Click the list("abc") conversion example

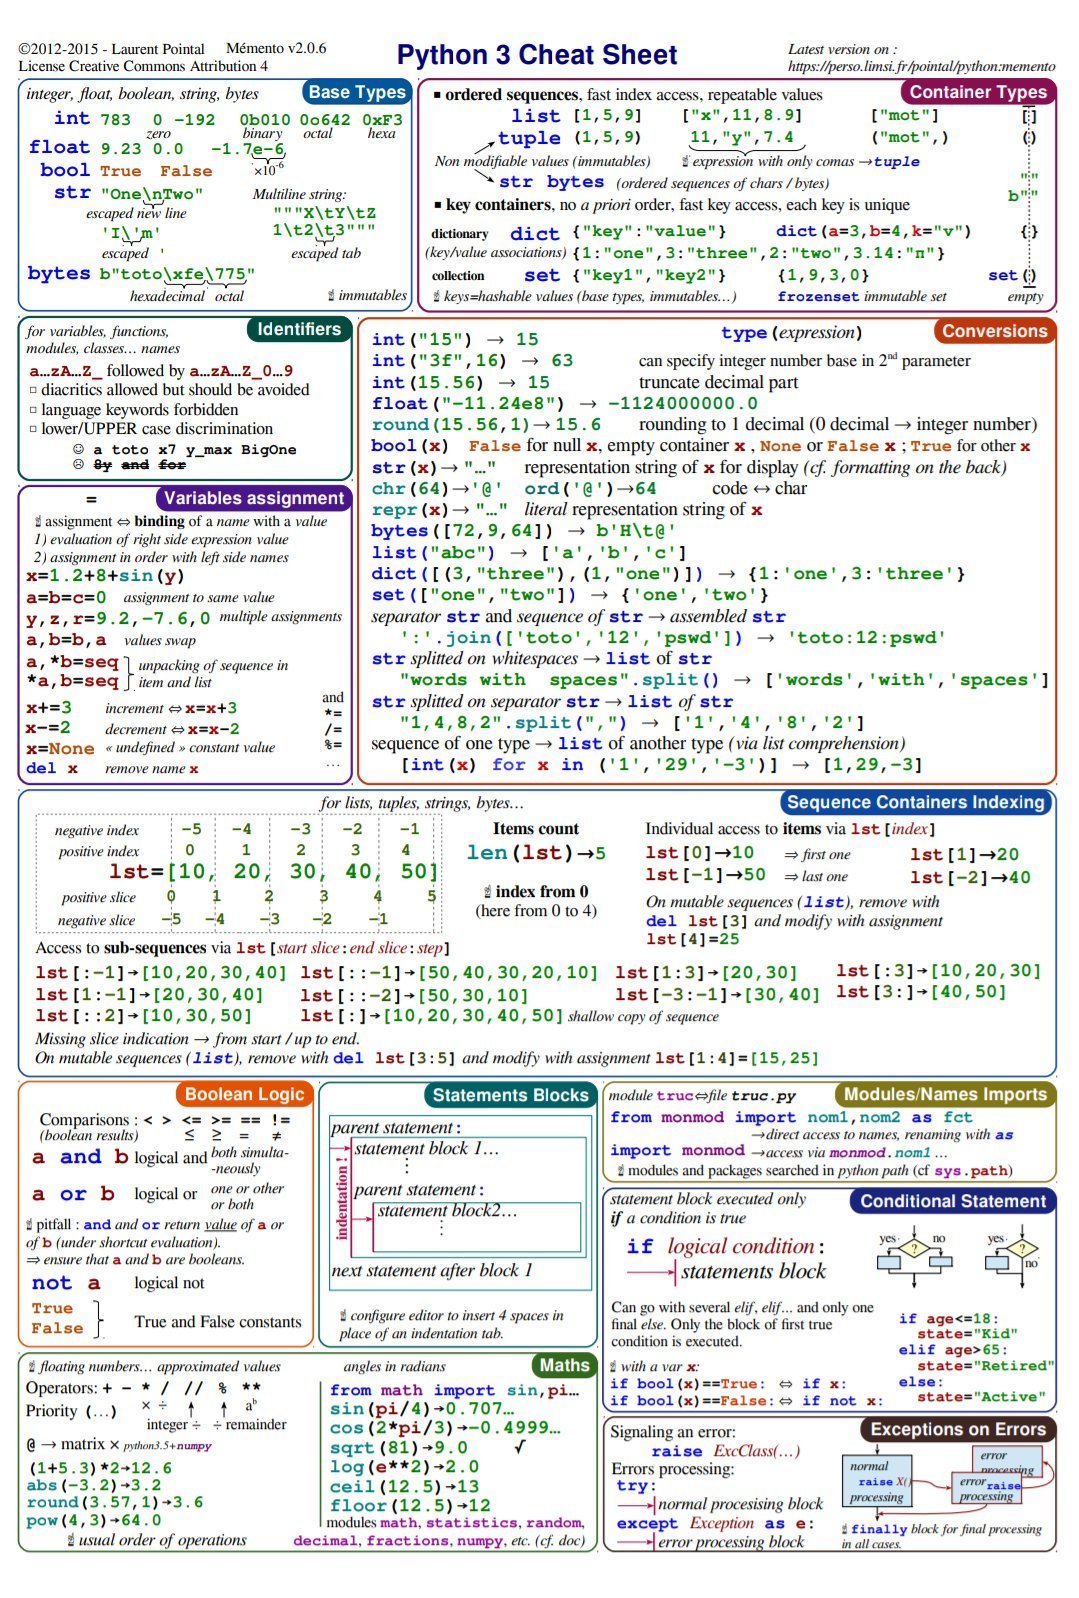point(528,552)
